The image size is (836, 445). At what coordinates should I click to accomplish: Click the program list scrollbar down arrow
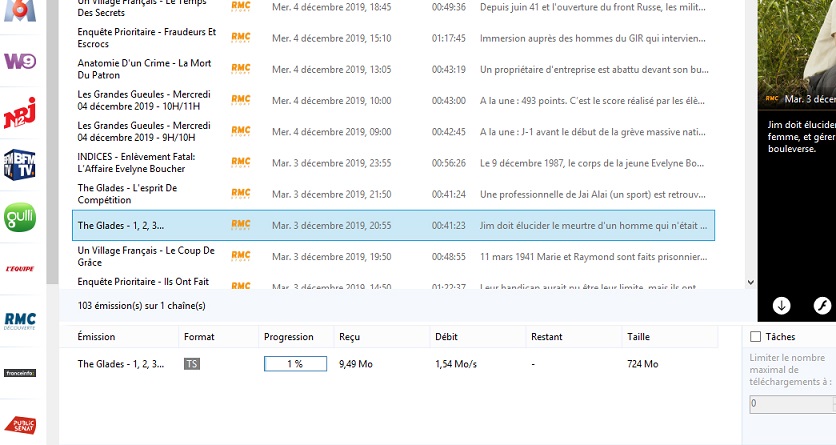[751, 282]
